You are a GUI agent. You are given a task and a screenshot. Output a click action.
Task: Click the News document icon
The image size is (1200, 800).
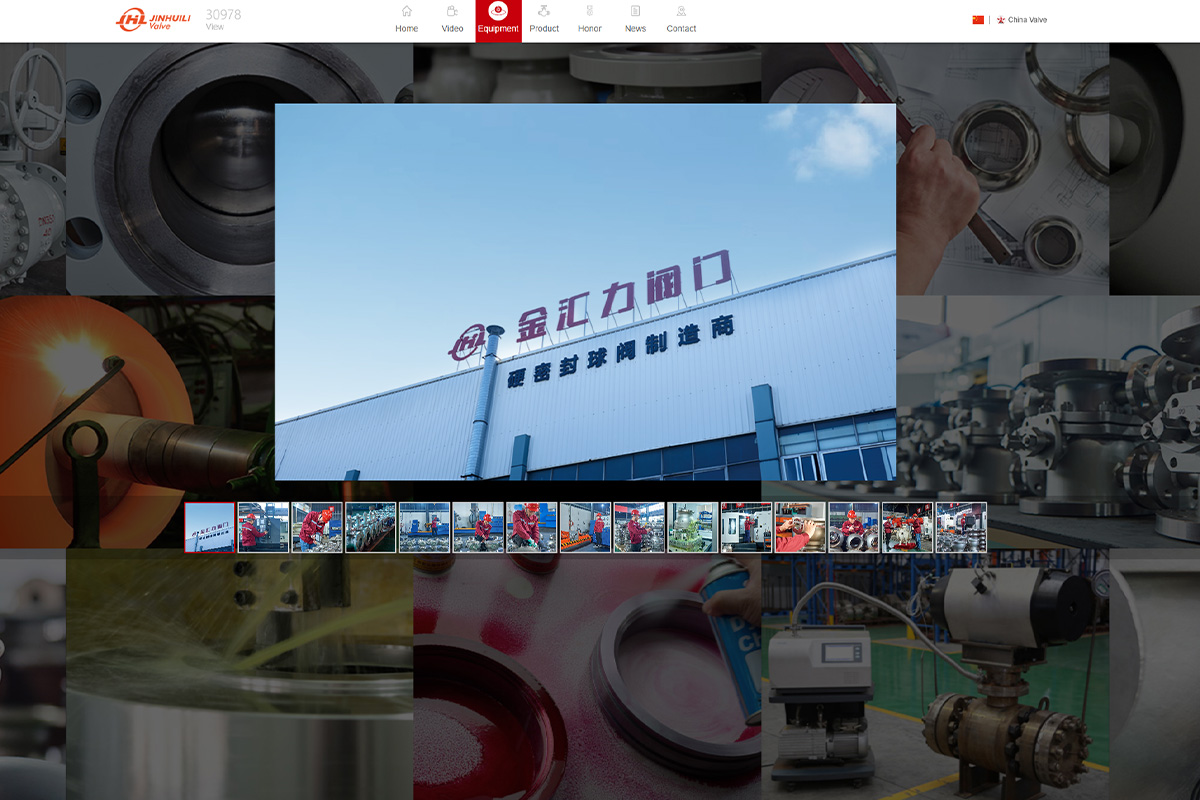point(635,12)
